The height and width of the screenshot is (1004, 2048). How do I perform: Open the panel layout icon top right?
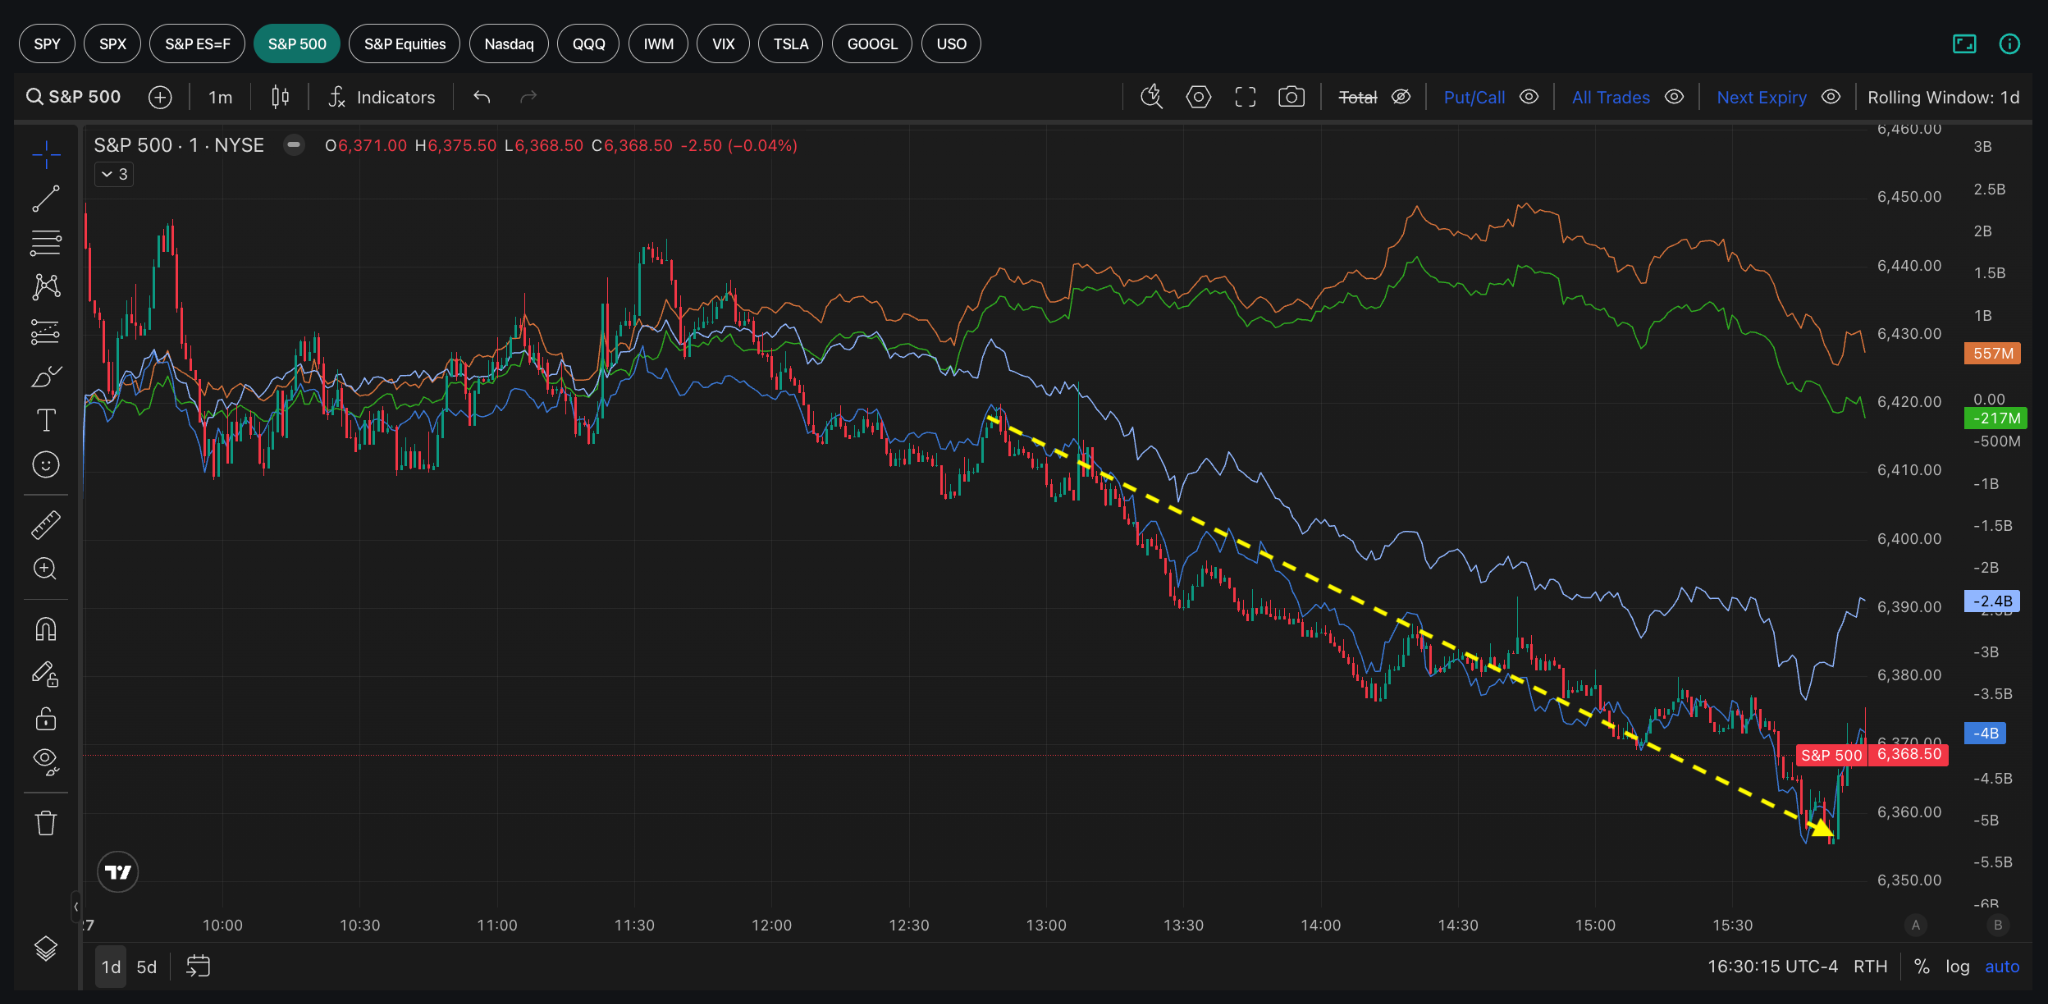coord(1964,44)
